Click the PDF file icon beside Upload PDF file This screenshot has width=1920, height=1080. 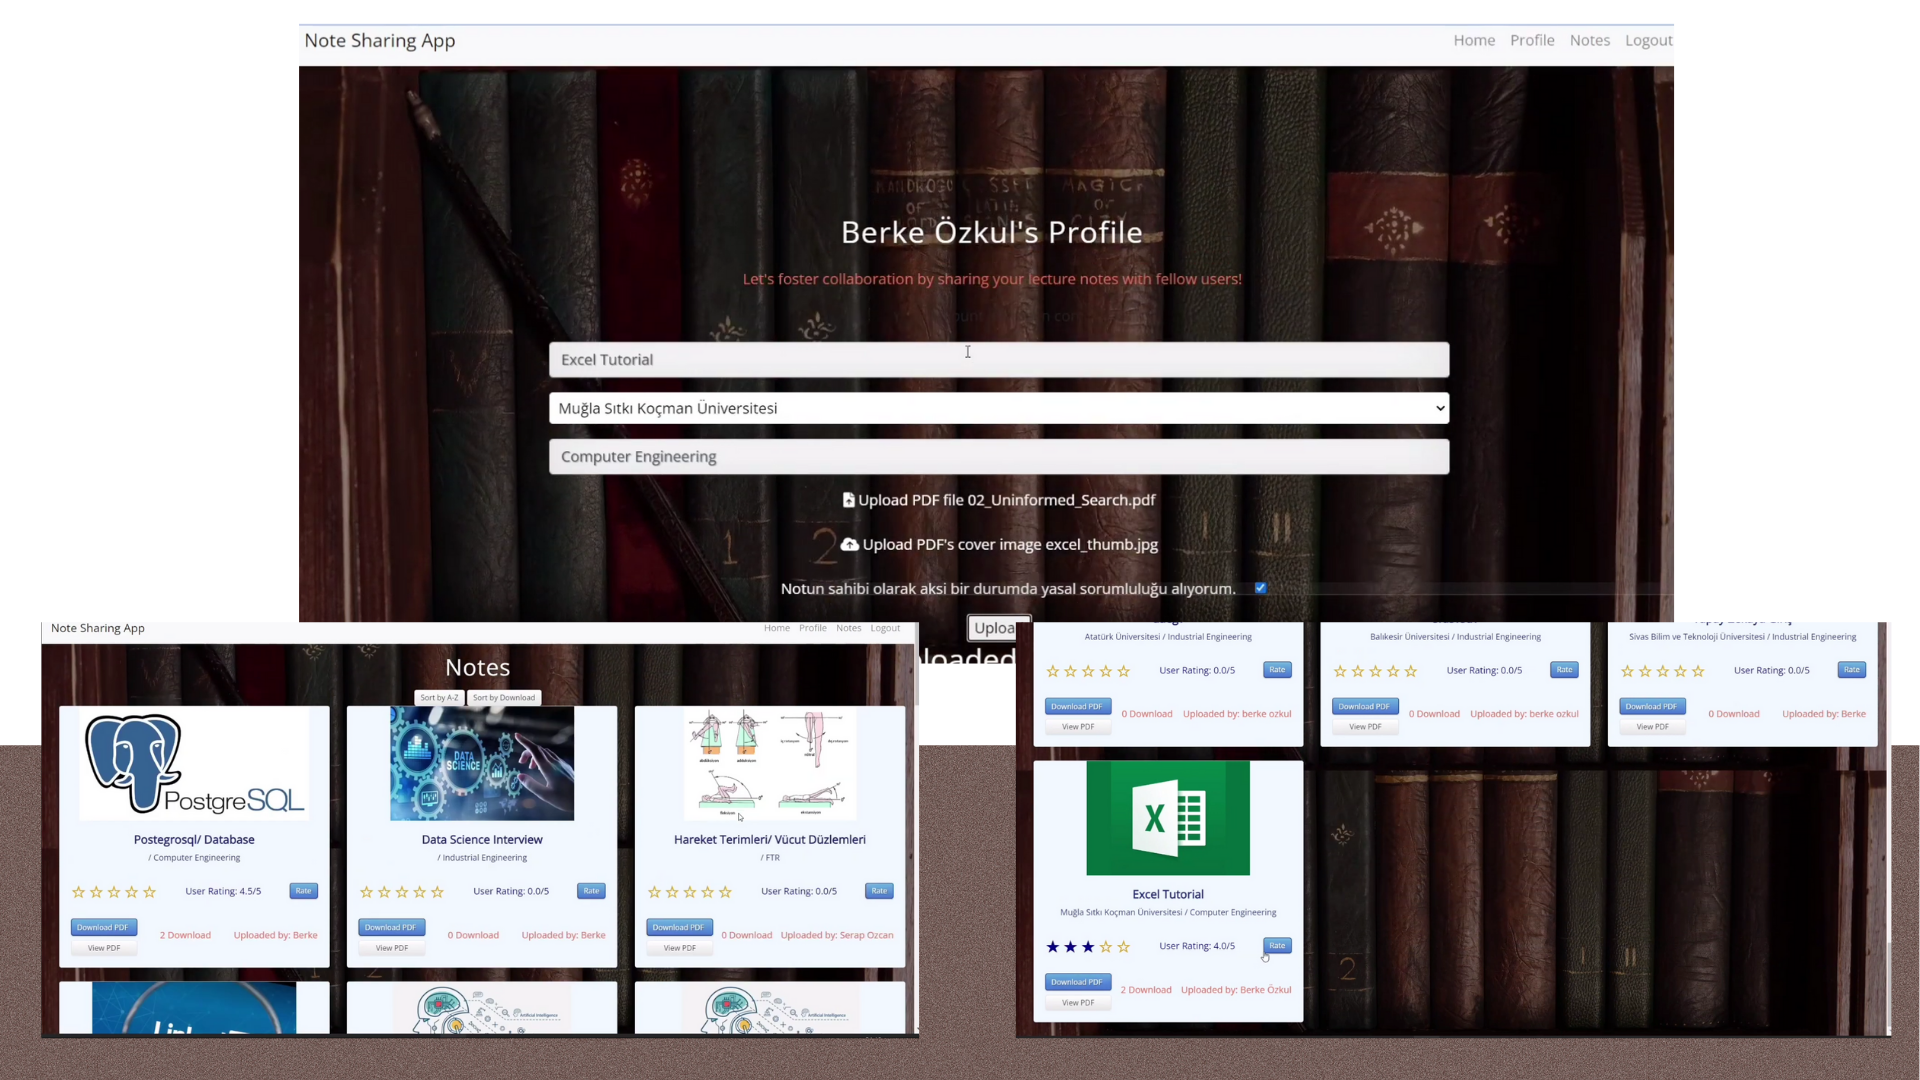[848, 500]
